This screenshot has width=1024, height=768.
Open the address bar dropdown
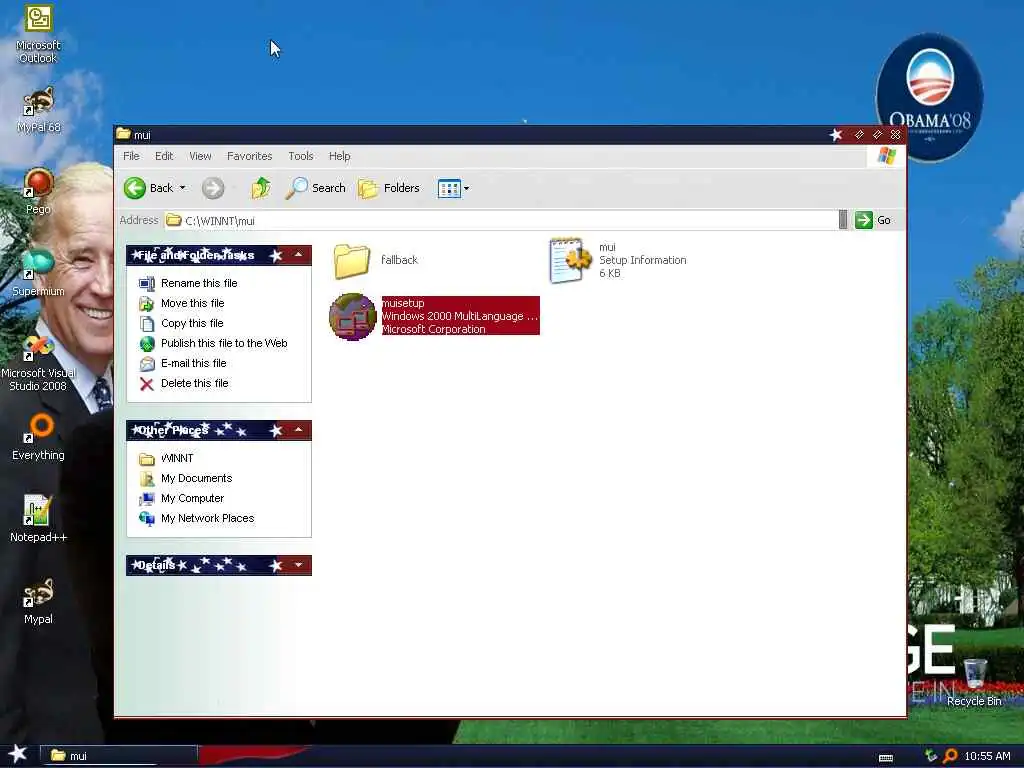tap(843, 220)
